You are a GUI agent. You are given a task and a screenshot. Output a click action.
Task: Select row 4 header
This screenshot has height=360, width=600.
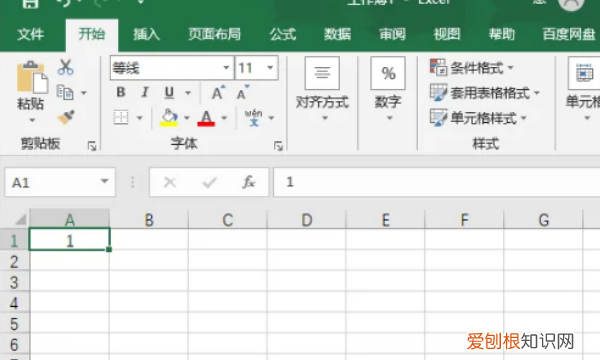point(14,303)
